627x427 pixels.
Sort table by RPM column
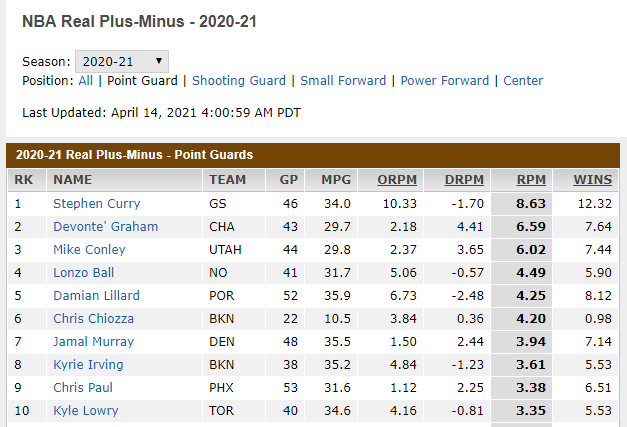(x=530, y=180)
